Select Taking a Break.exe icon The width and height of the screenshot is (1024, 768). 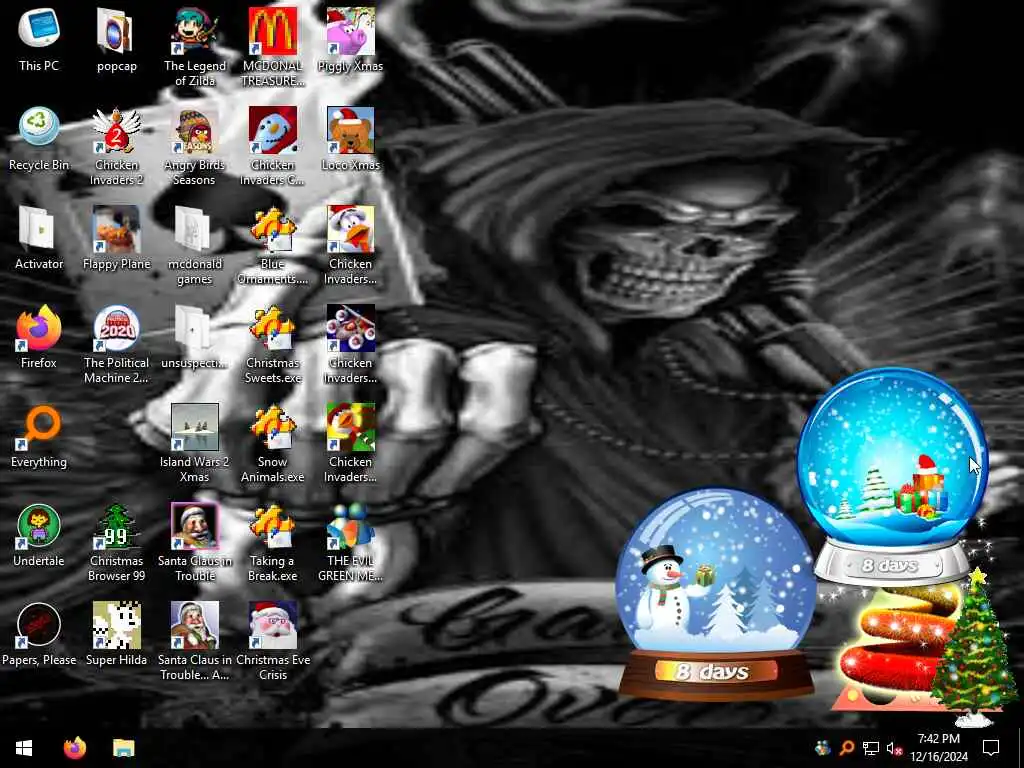[272, 543]
